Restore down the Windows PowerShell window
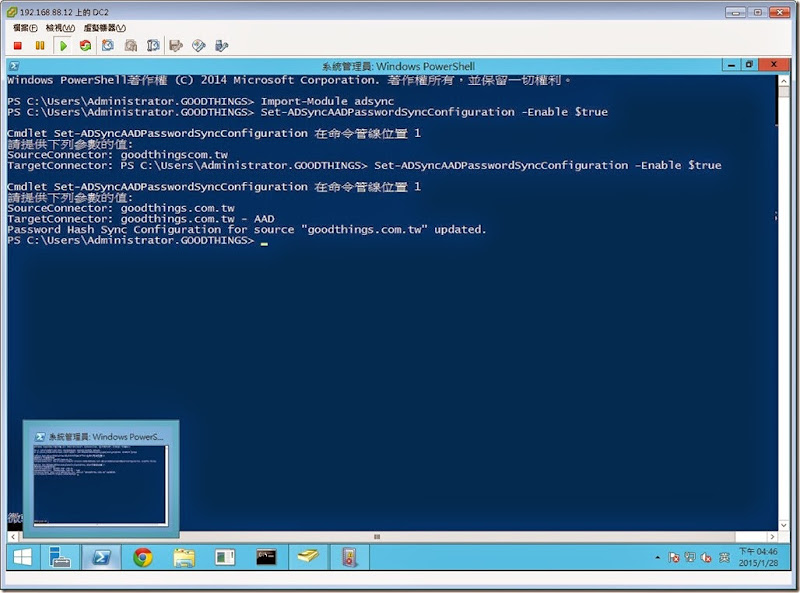The image size is (800, 593). [x=749, y=65]
